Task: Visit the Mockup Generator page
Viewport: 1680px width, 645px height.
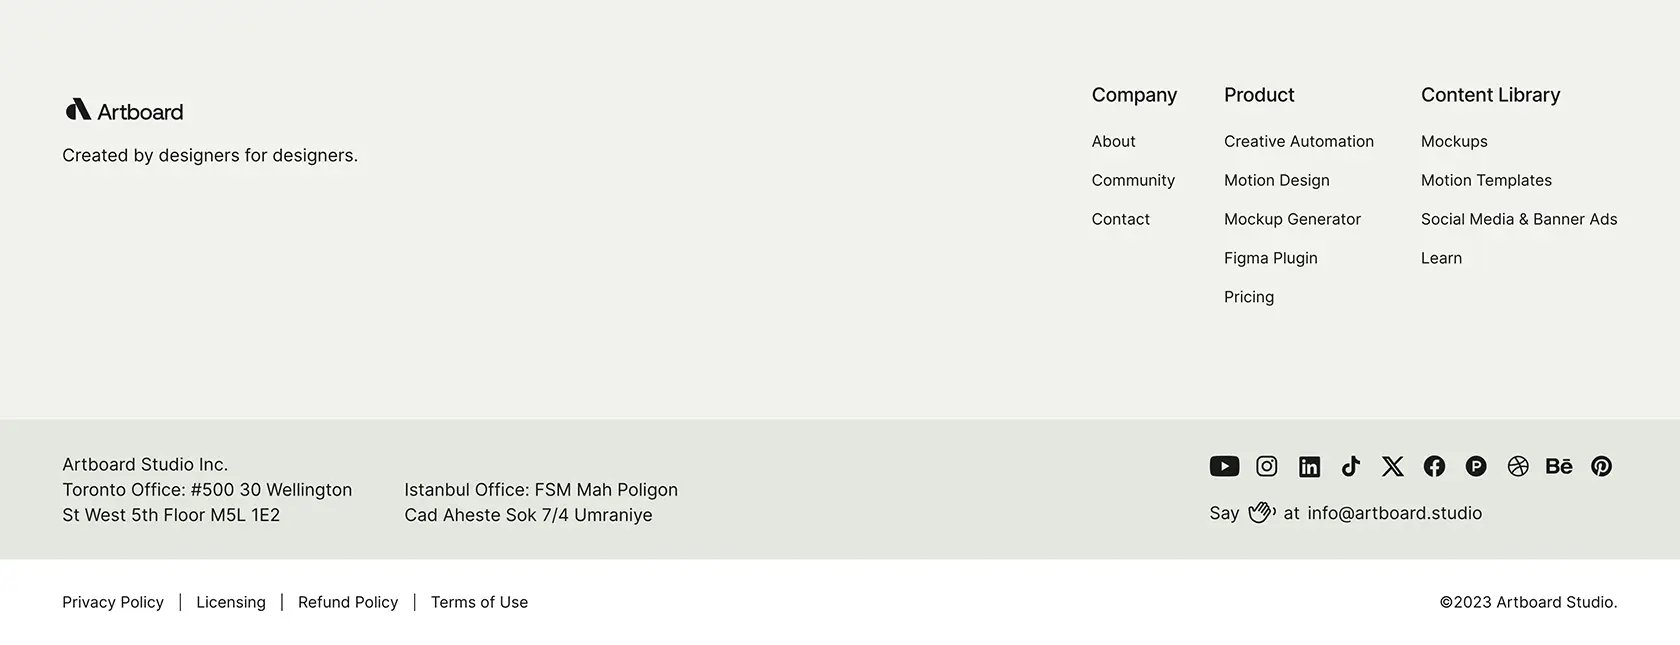Action: click(1292, 219)
